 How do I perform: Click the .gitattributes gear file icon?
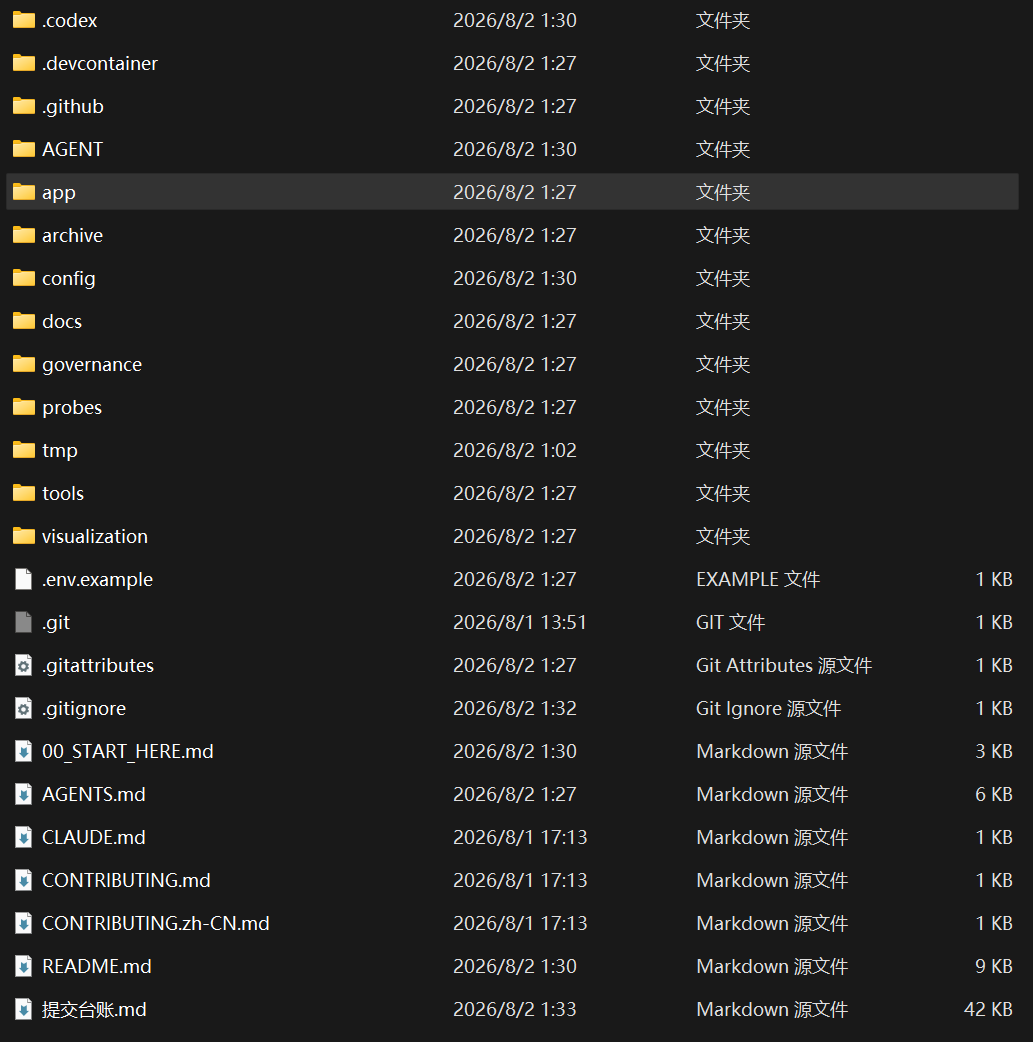point(24,665)
